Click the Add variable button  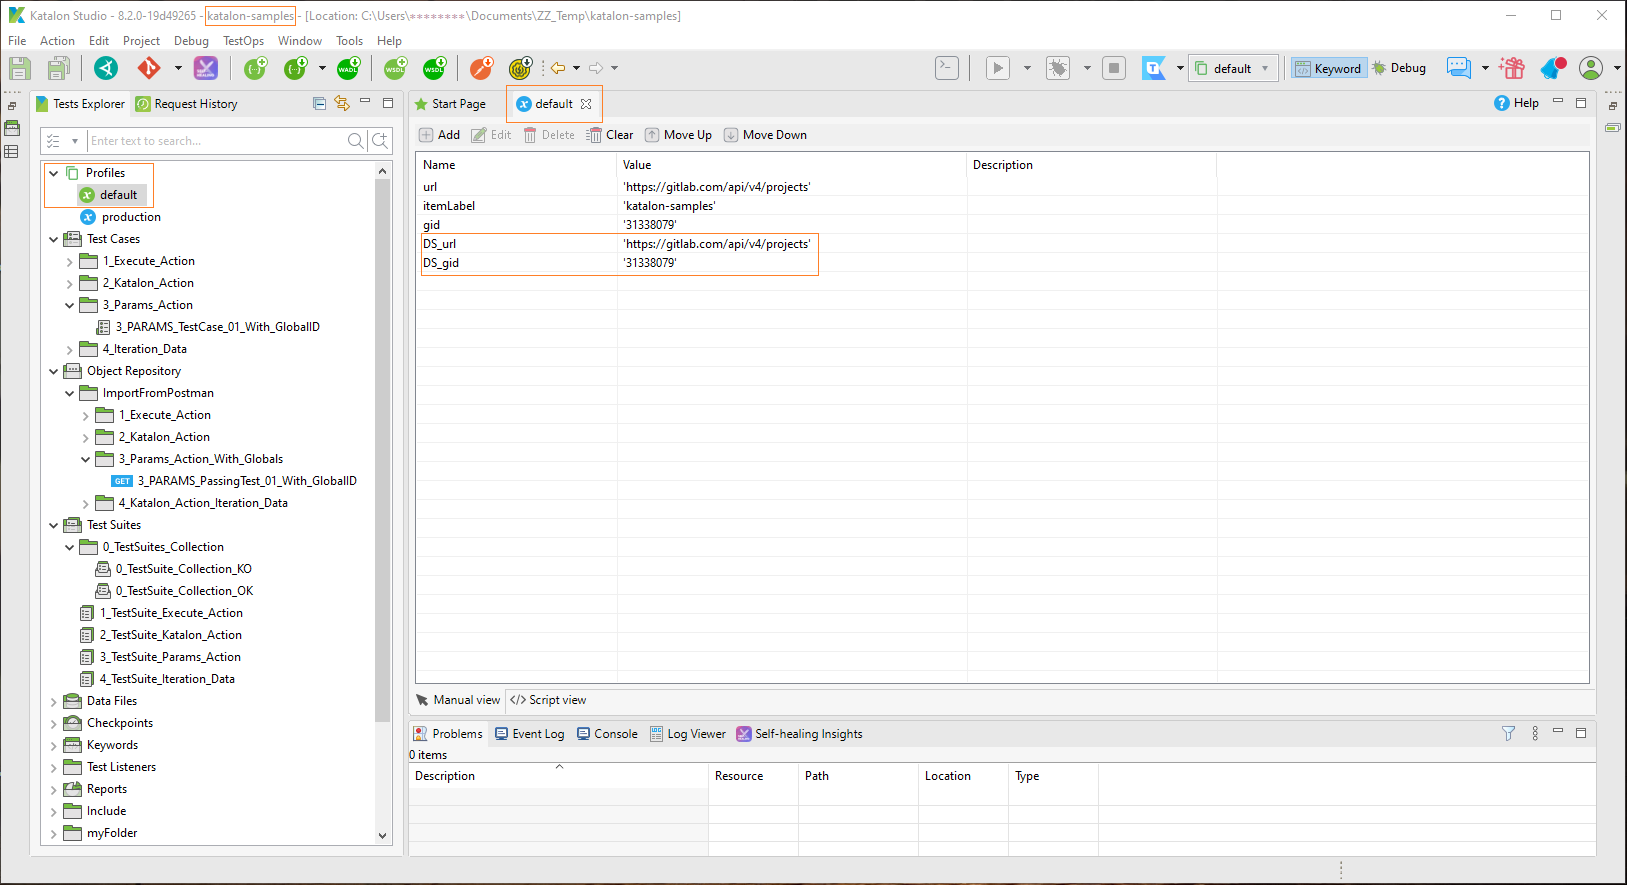coord(439,135)
